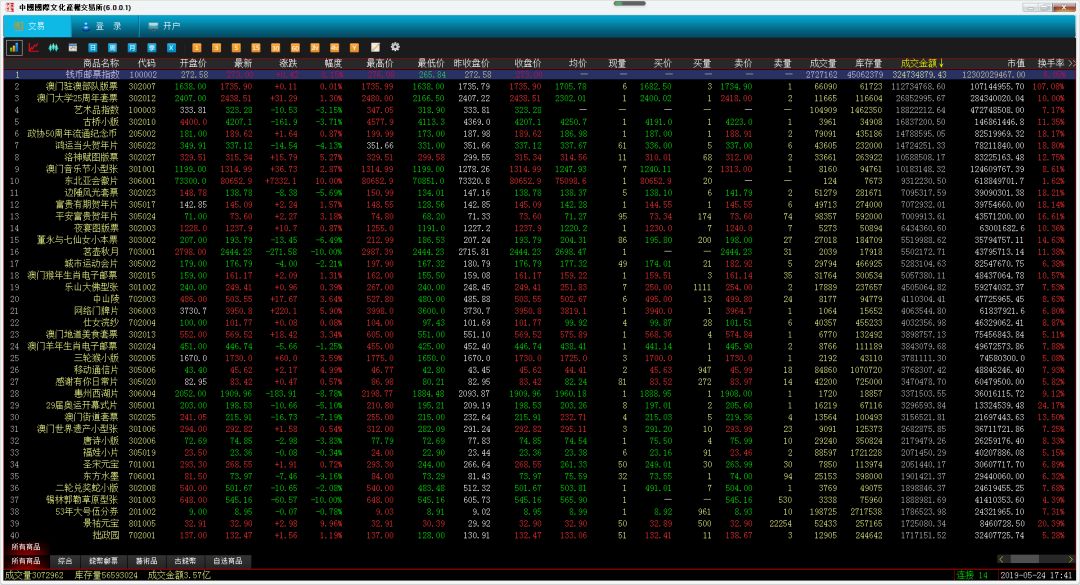The image size is (1080, 585).
Task: Choose the orange 60-minute interval icon
Action: point(295,48)
